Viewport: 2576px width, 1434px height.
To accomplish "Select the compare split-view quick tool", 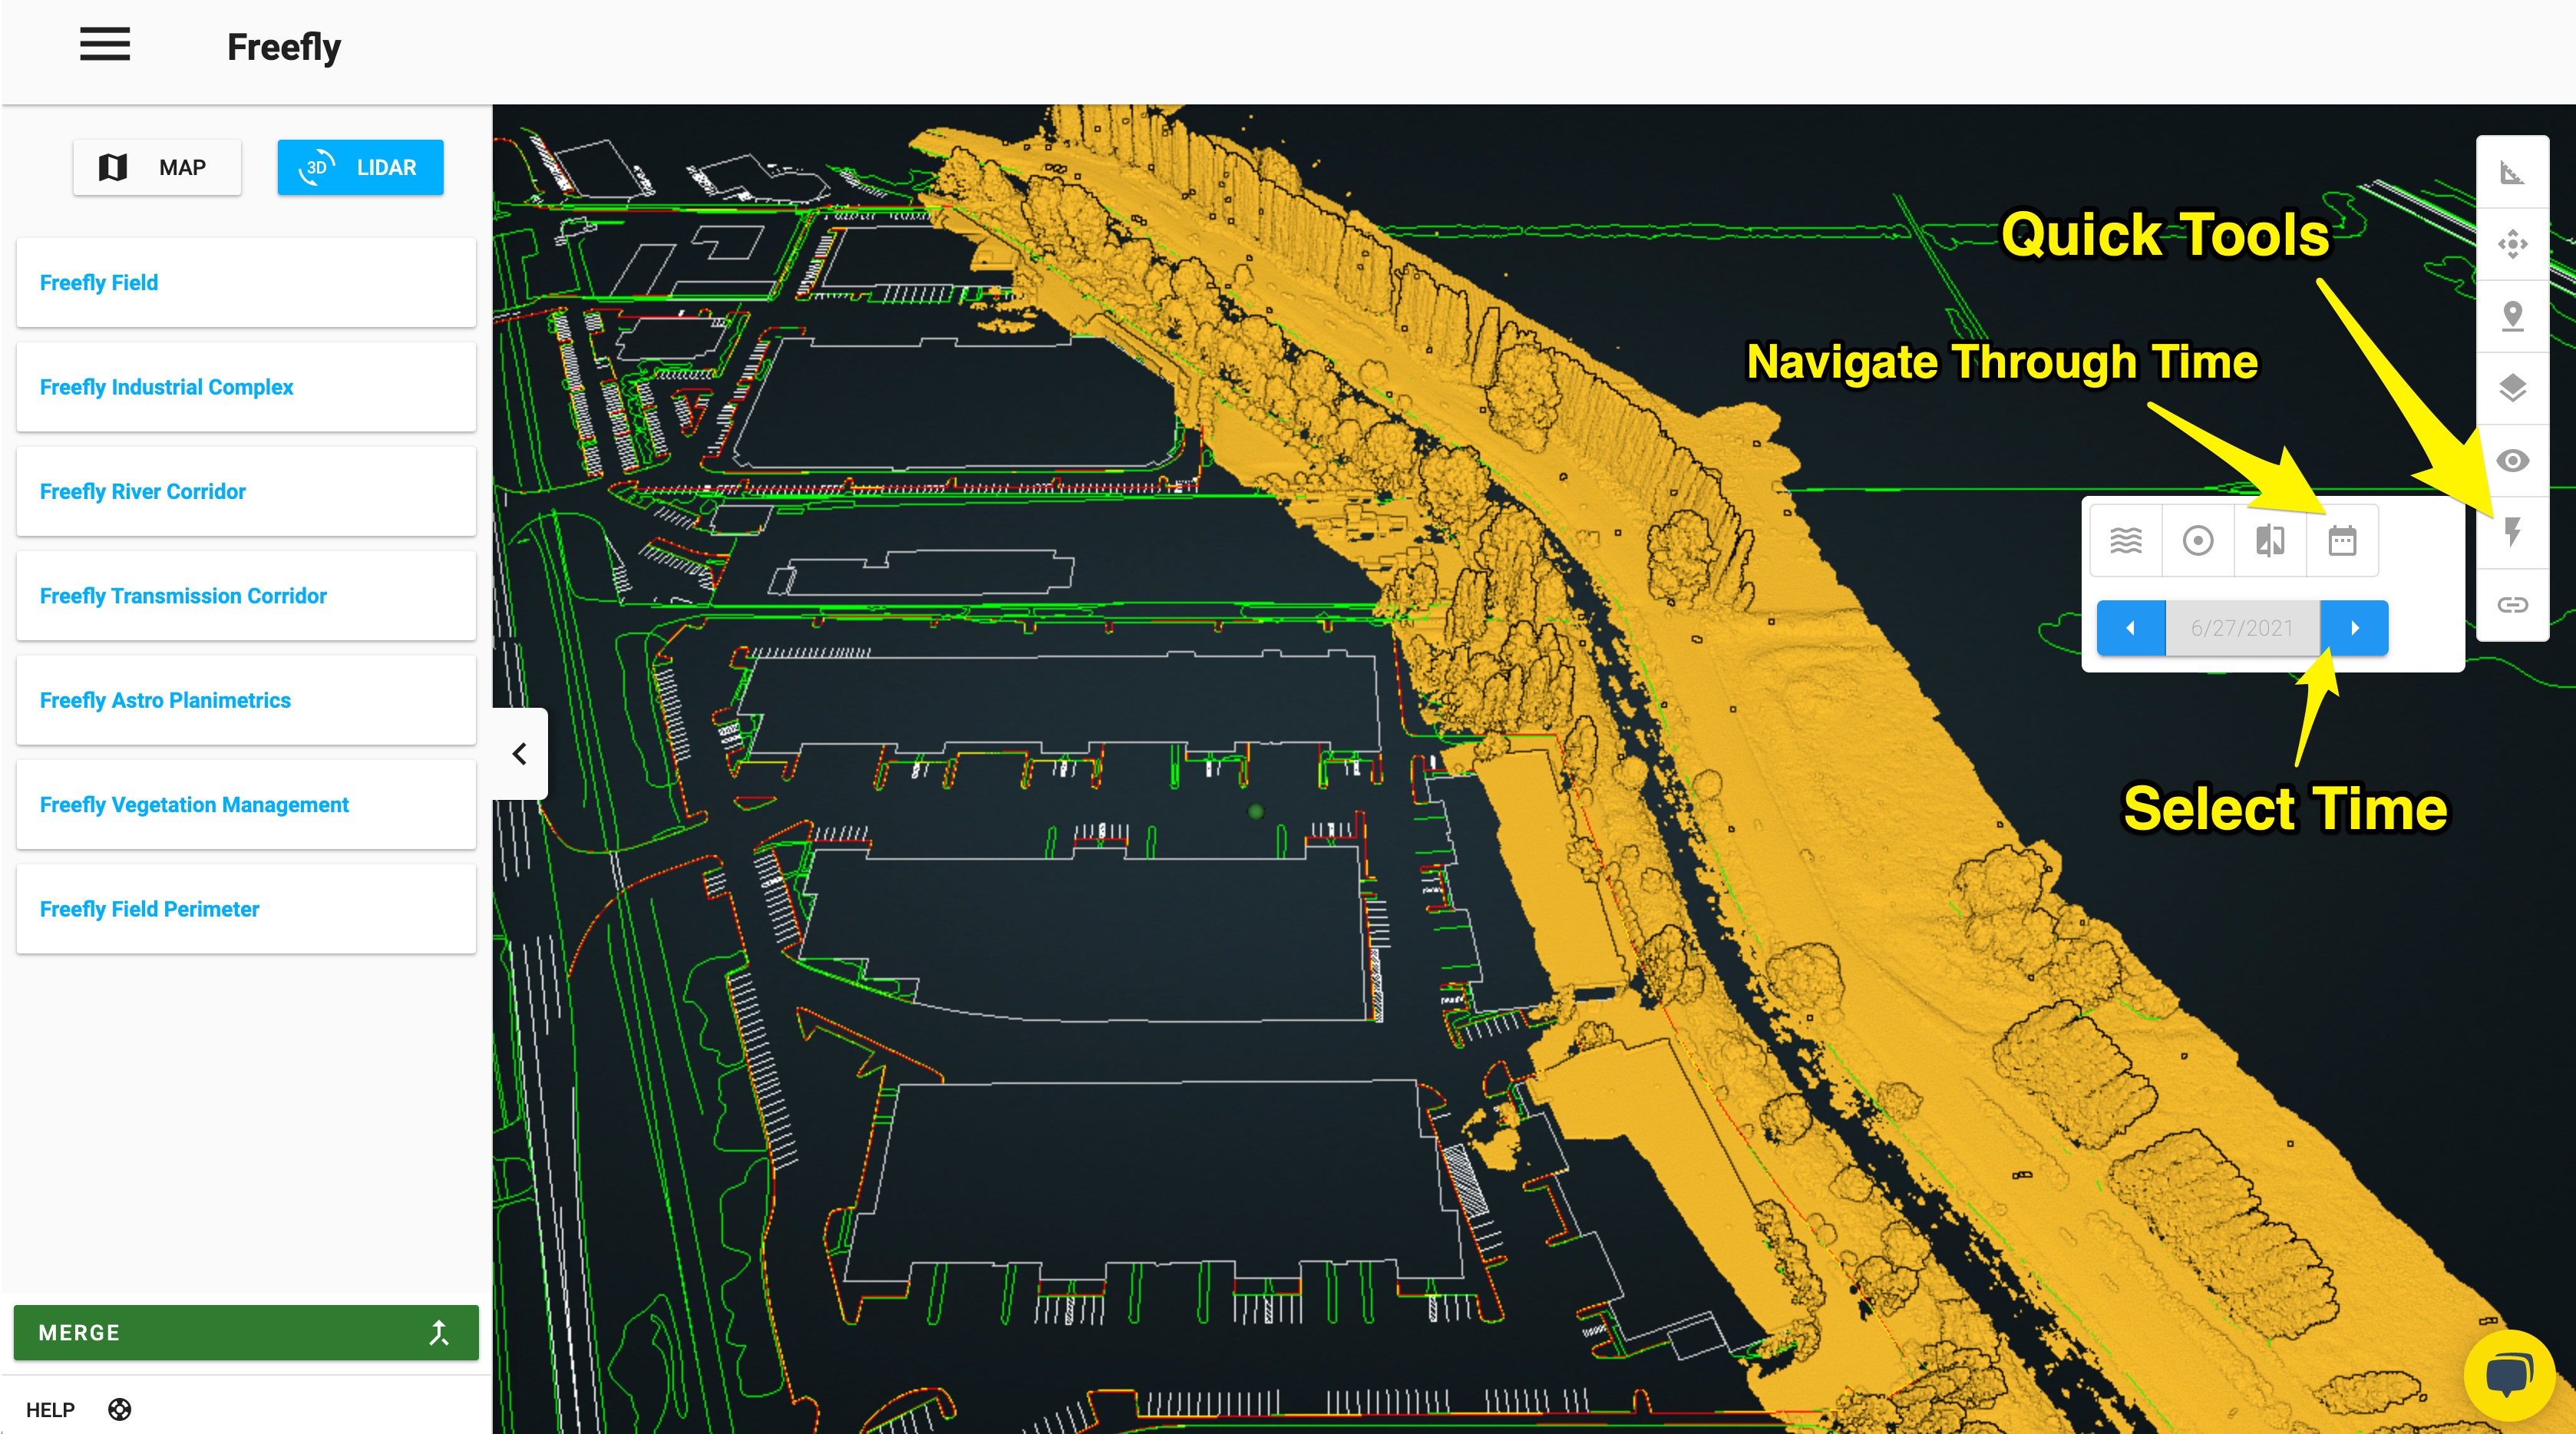I will [x=2270, y=541].
